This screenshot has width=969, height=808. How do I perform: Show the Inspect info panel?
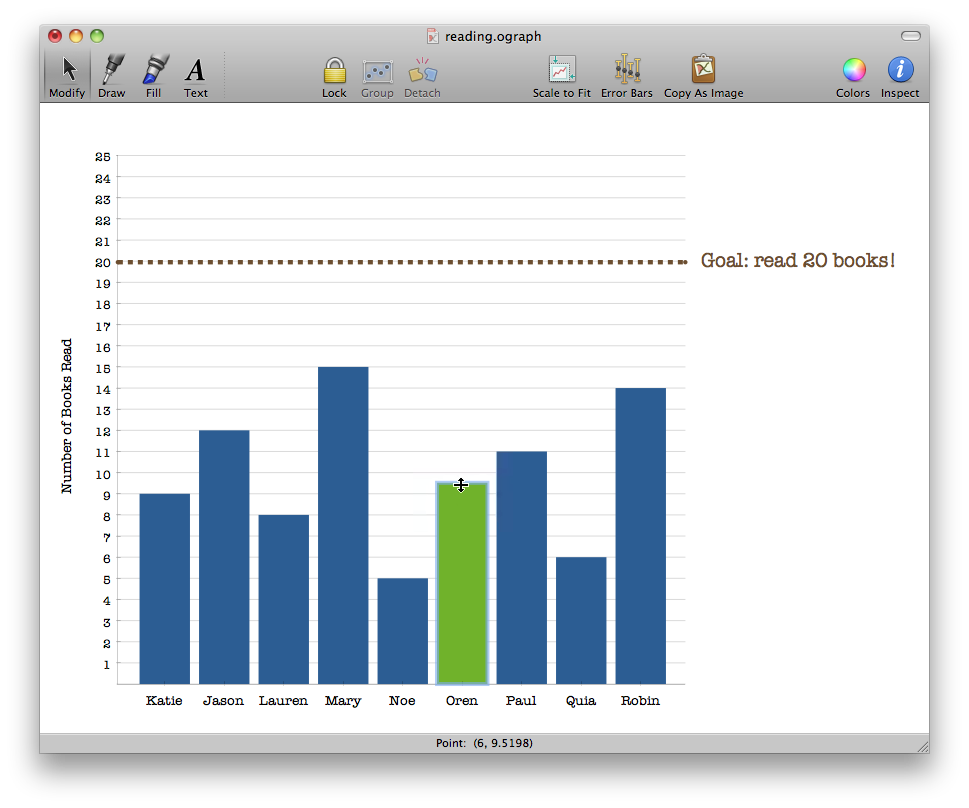pyautogui.click(x=900, y=71)
